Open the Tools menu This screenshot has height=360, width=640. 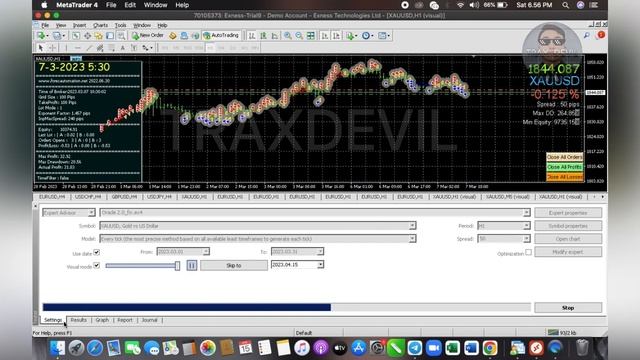click(x=120, y=25)
